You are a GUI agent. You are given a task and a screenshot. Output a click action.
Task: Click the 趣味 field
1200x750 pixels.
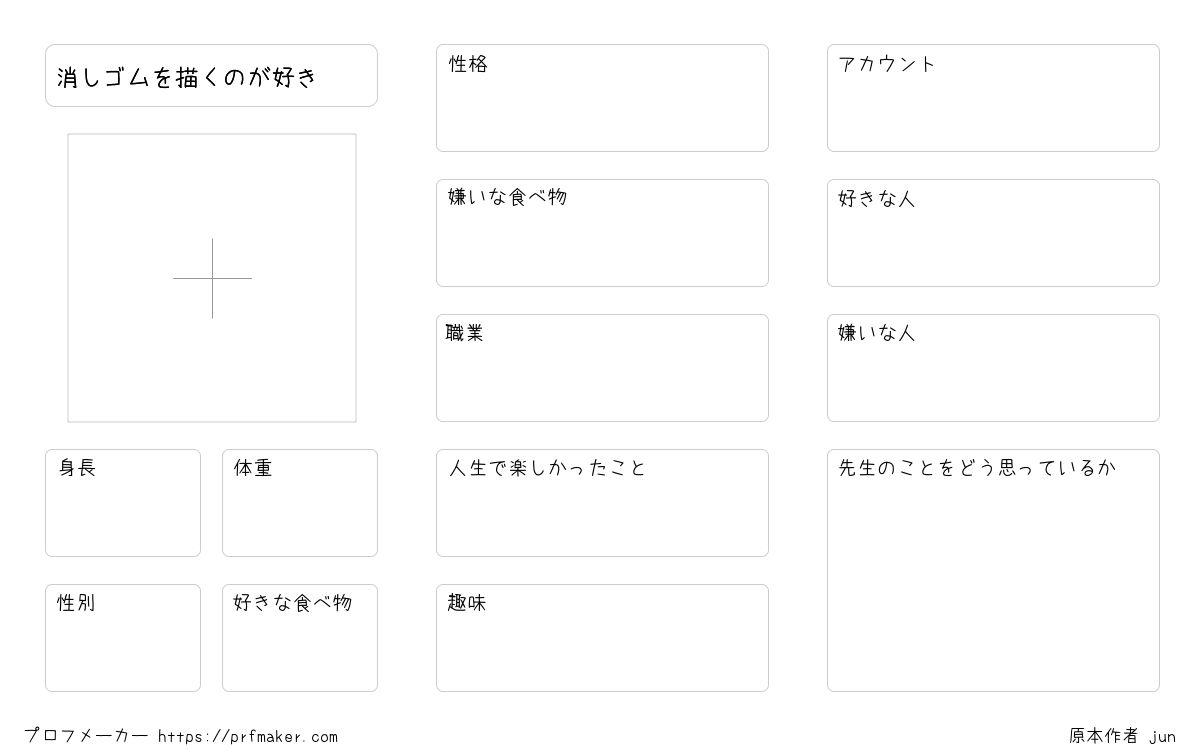(x=602, y=638)
